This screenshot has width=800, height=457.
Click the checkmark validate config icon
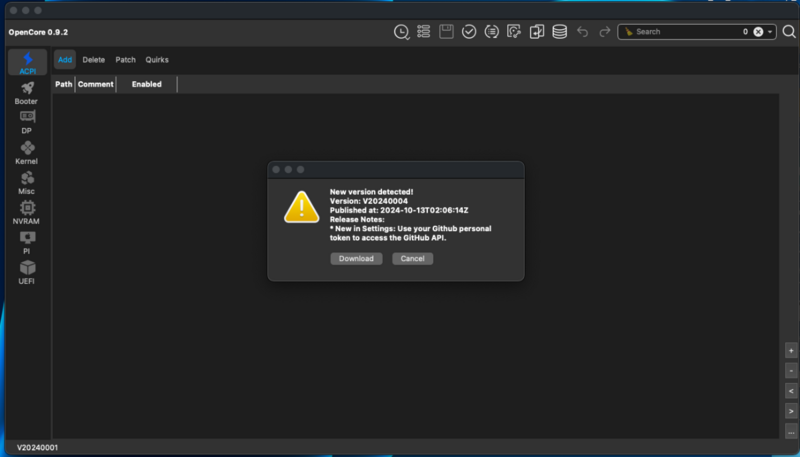469,32
